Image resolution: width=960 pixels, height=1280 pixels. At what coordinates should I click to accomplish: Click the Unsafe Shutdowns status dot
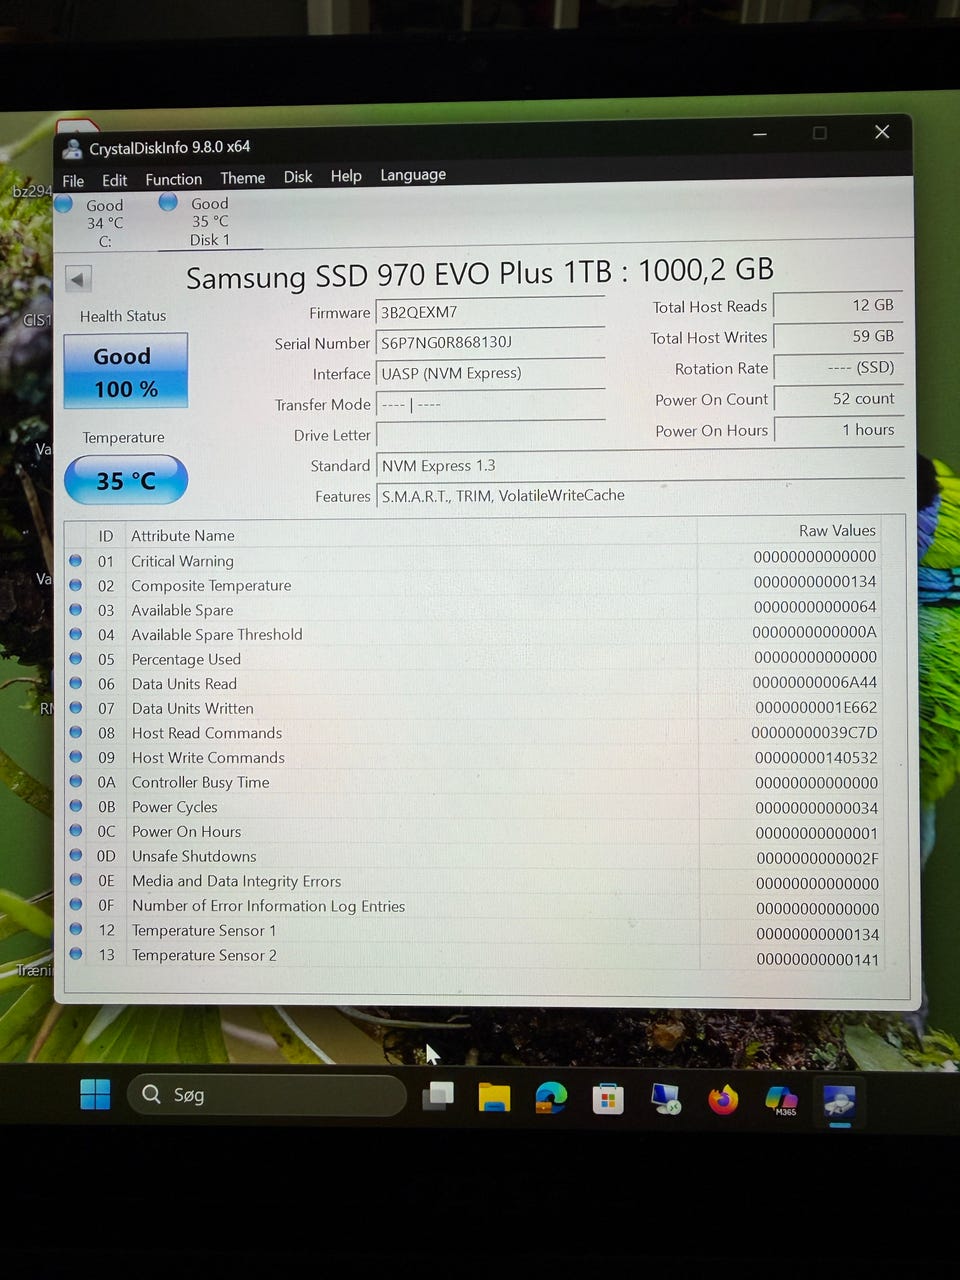tap(76, 856)
